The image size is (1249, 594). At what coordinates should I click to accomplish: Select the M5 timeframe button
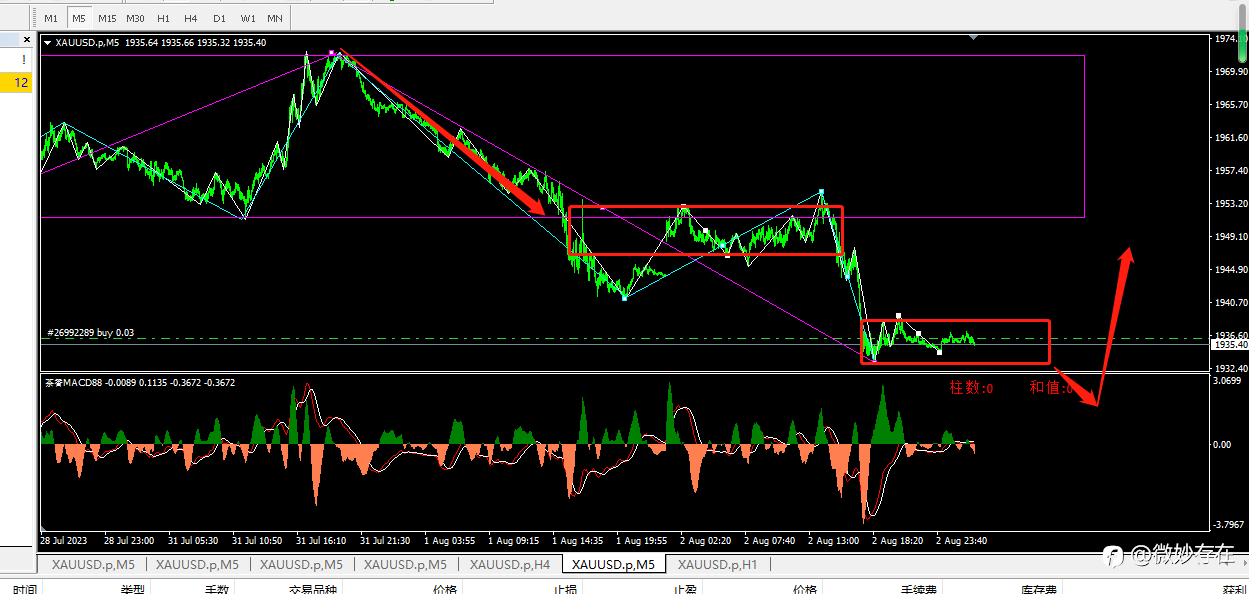pyautogui.click(x=79, y=18)
